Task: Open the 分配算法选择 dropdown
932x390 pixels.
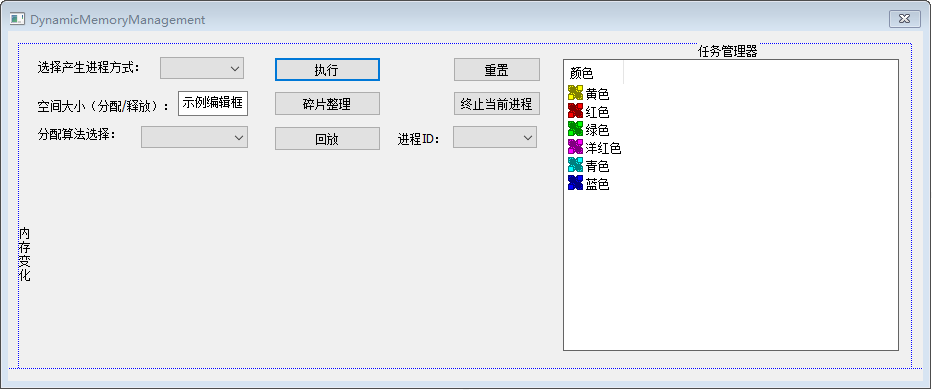Action: 194,137
